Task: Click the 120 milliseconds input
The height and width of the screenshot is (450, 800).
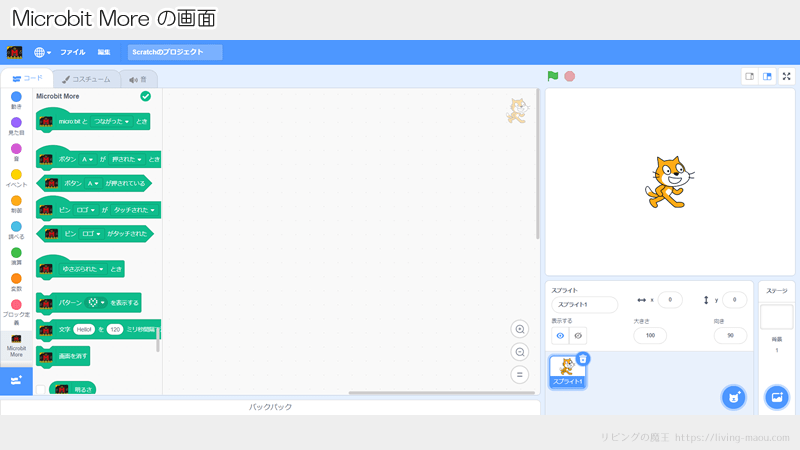Action: pyautogui.click(x=115, y=330)
